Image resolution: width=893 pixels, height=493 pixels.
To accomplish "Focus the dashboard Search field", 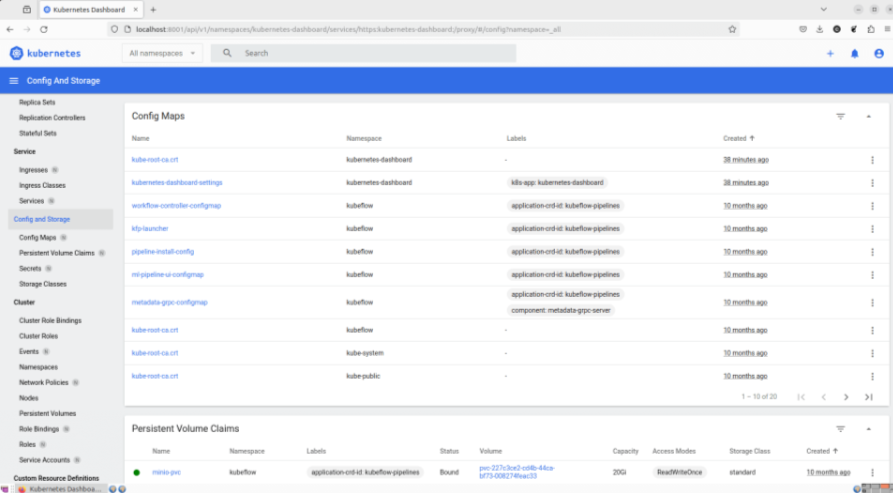I will point(363,53).
